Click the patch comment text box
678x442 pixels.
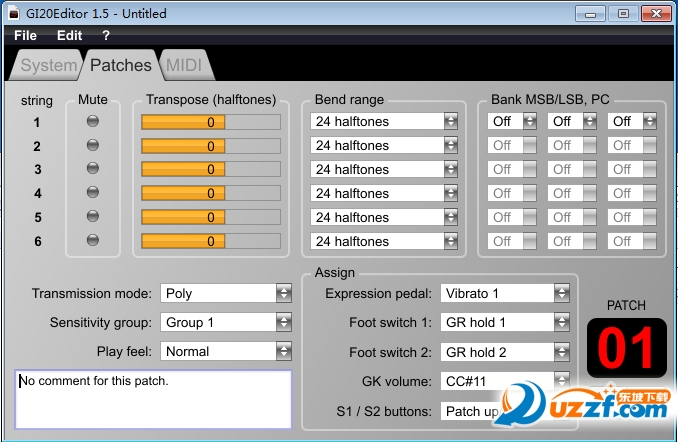click(x=154, y=399)
